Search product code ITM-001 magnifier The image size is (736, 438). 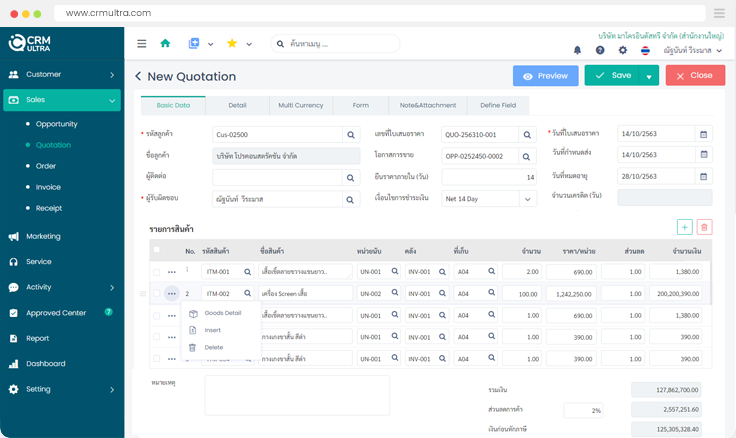(247, 272)
